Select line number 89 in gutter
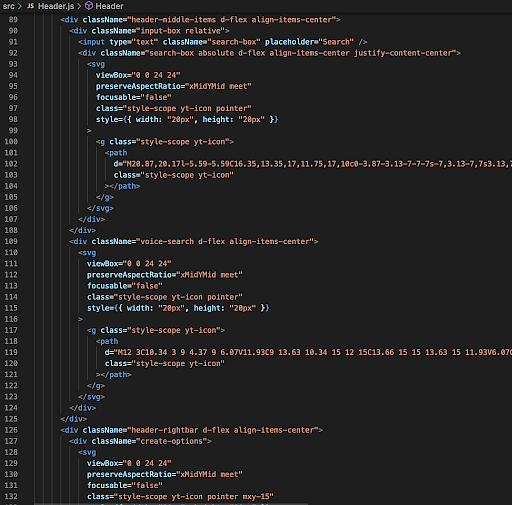 [13, 20]
